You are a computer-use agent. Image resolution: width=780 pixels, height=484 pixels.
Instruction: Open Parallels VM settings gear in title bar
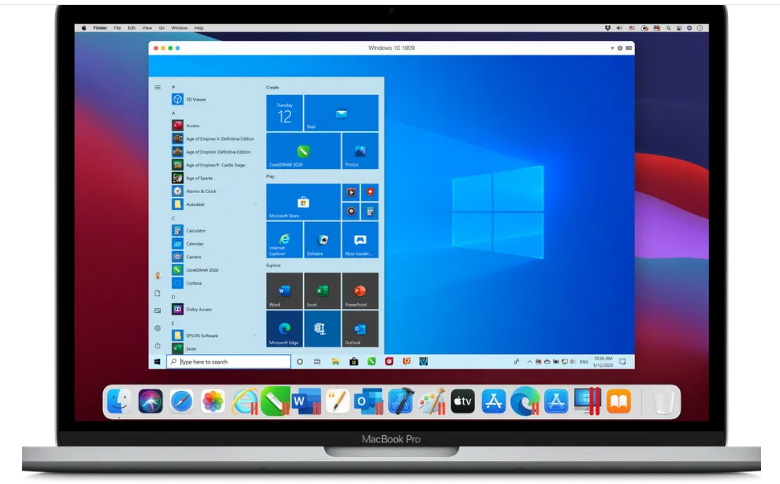(x=620, y=48)
